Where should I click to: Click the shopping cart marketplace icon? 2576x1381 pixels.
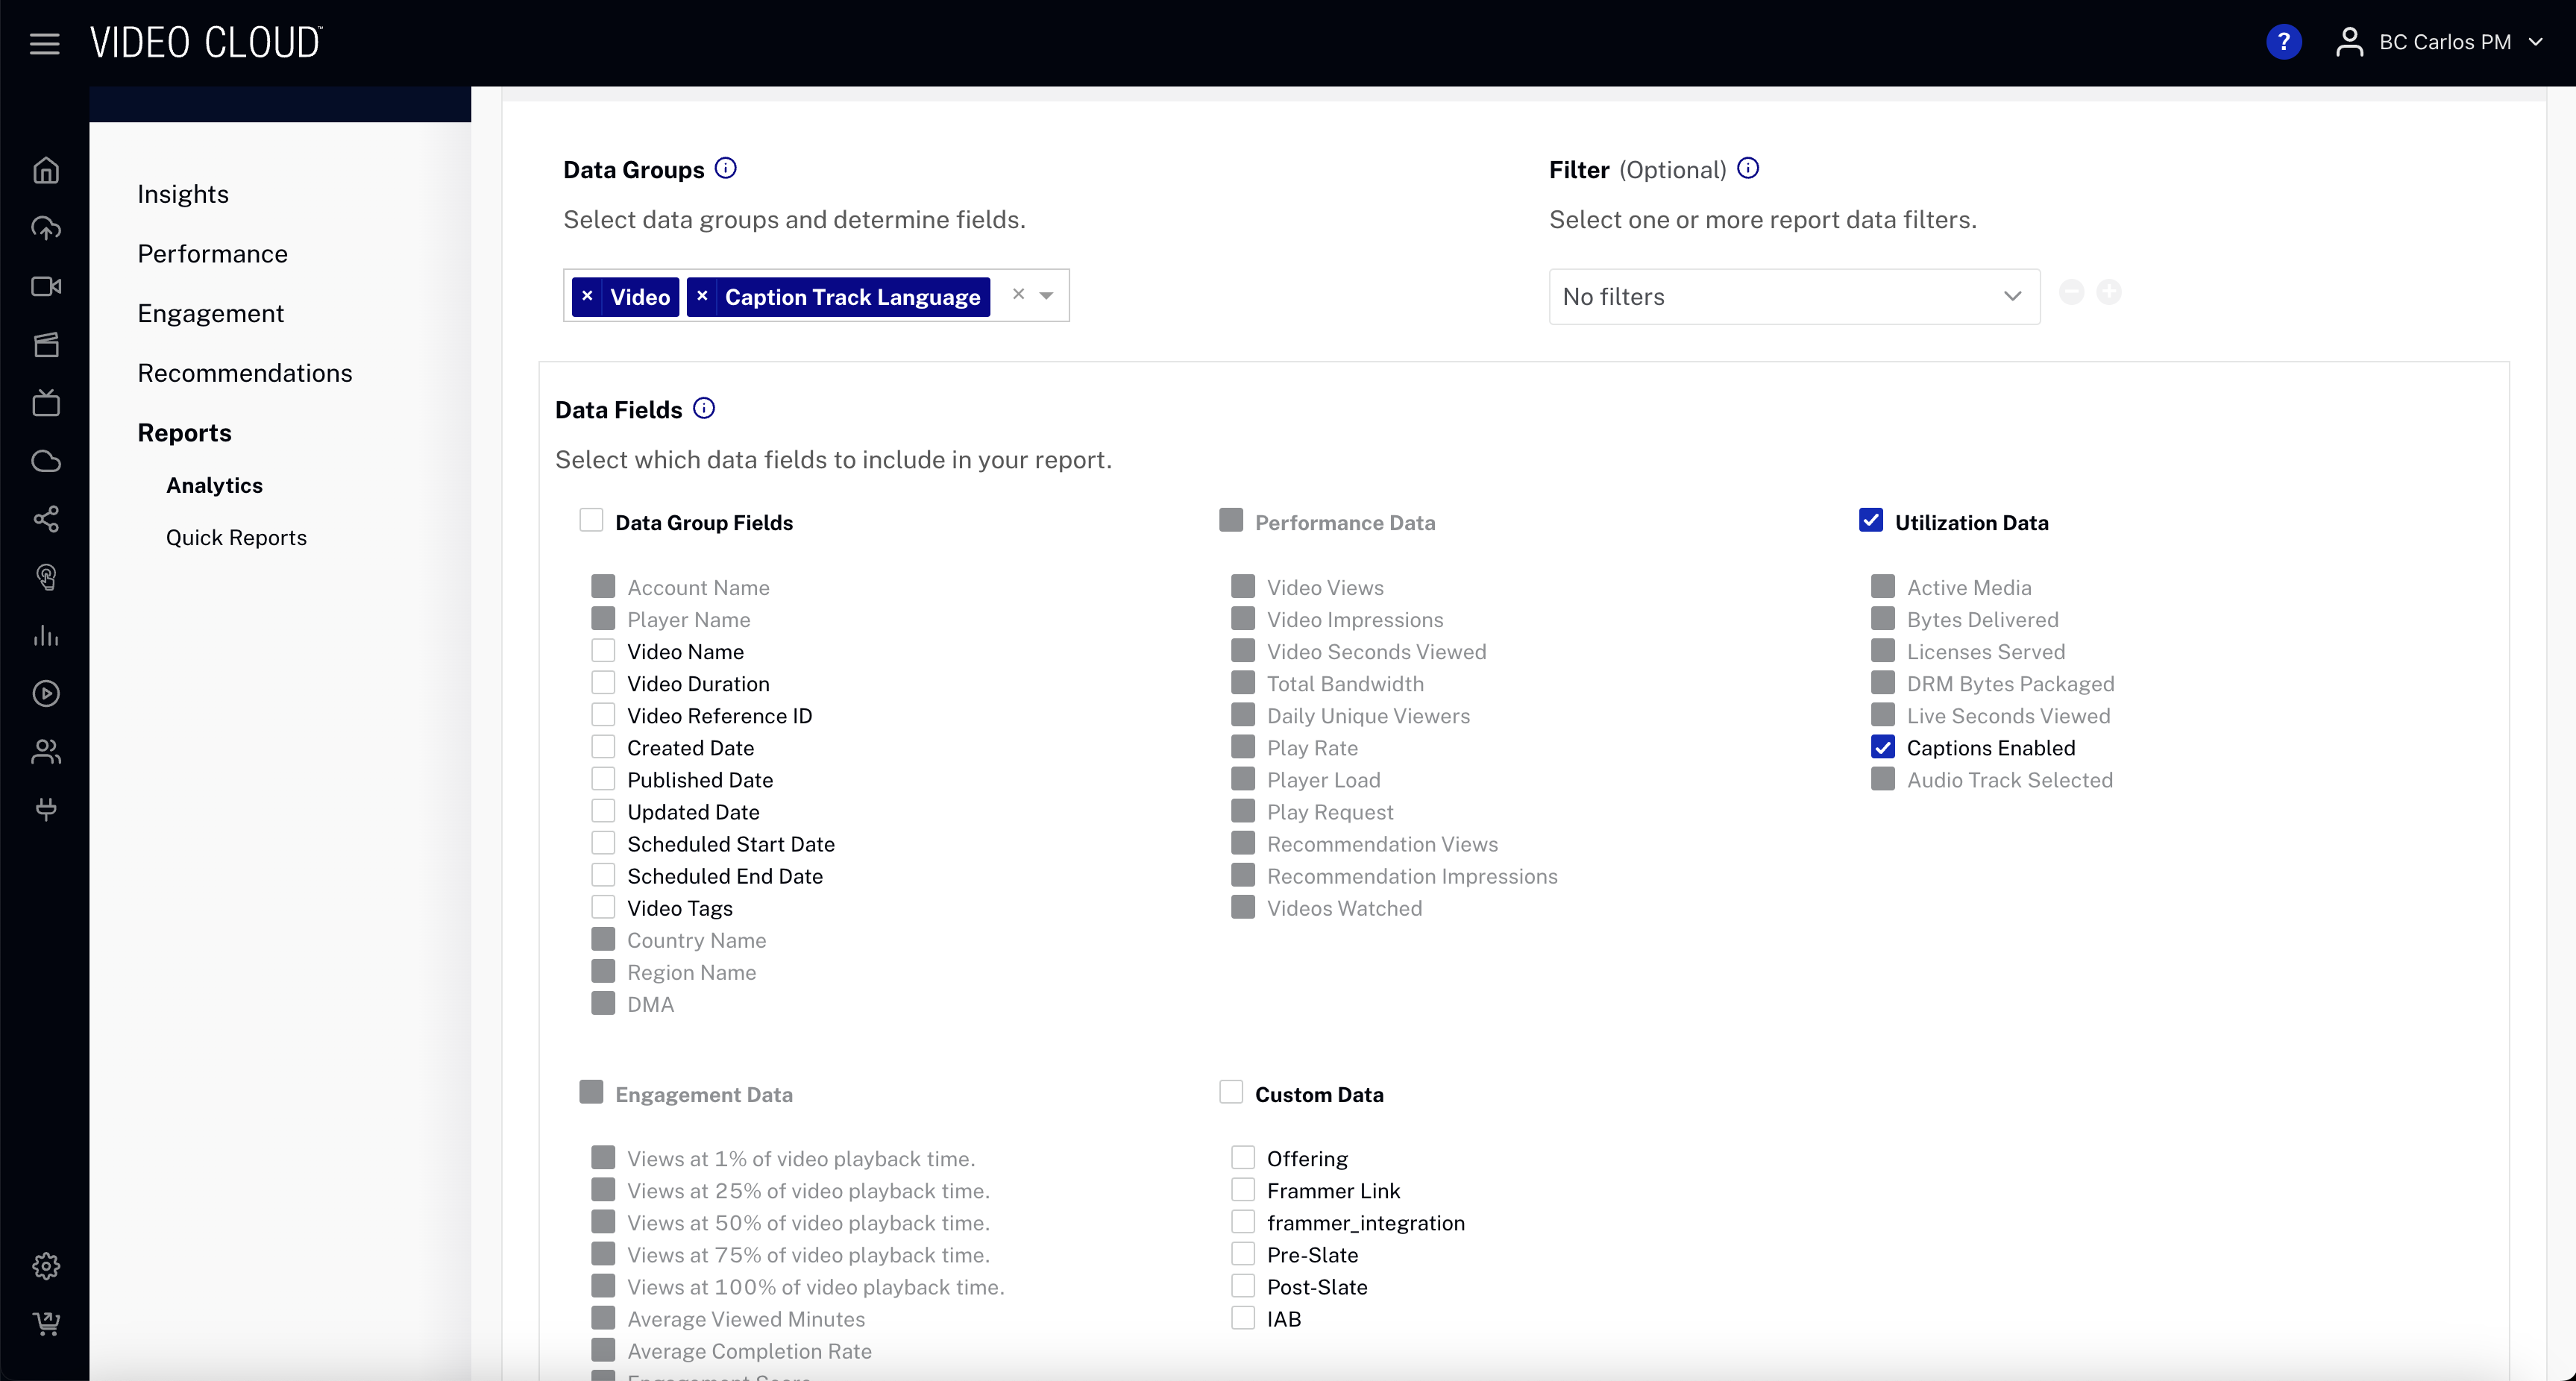[46, 1324]
